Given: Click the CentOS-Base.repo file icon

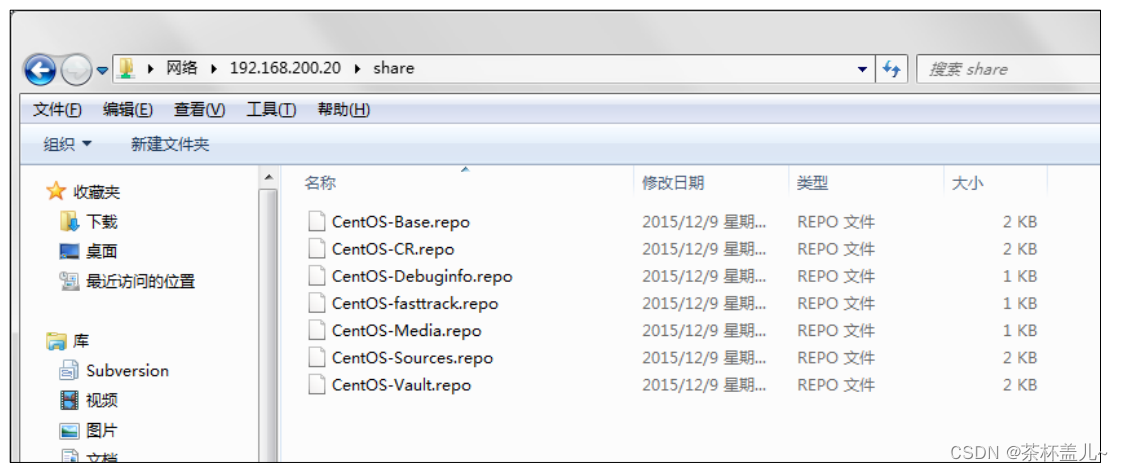Looking at the screenshot, I should tap(317, 221).
